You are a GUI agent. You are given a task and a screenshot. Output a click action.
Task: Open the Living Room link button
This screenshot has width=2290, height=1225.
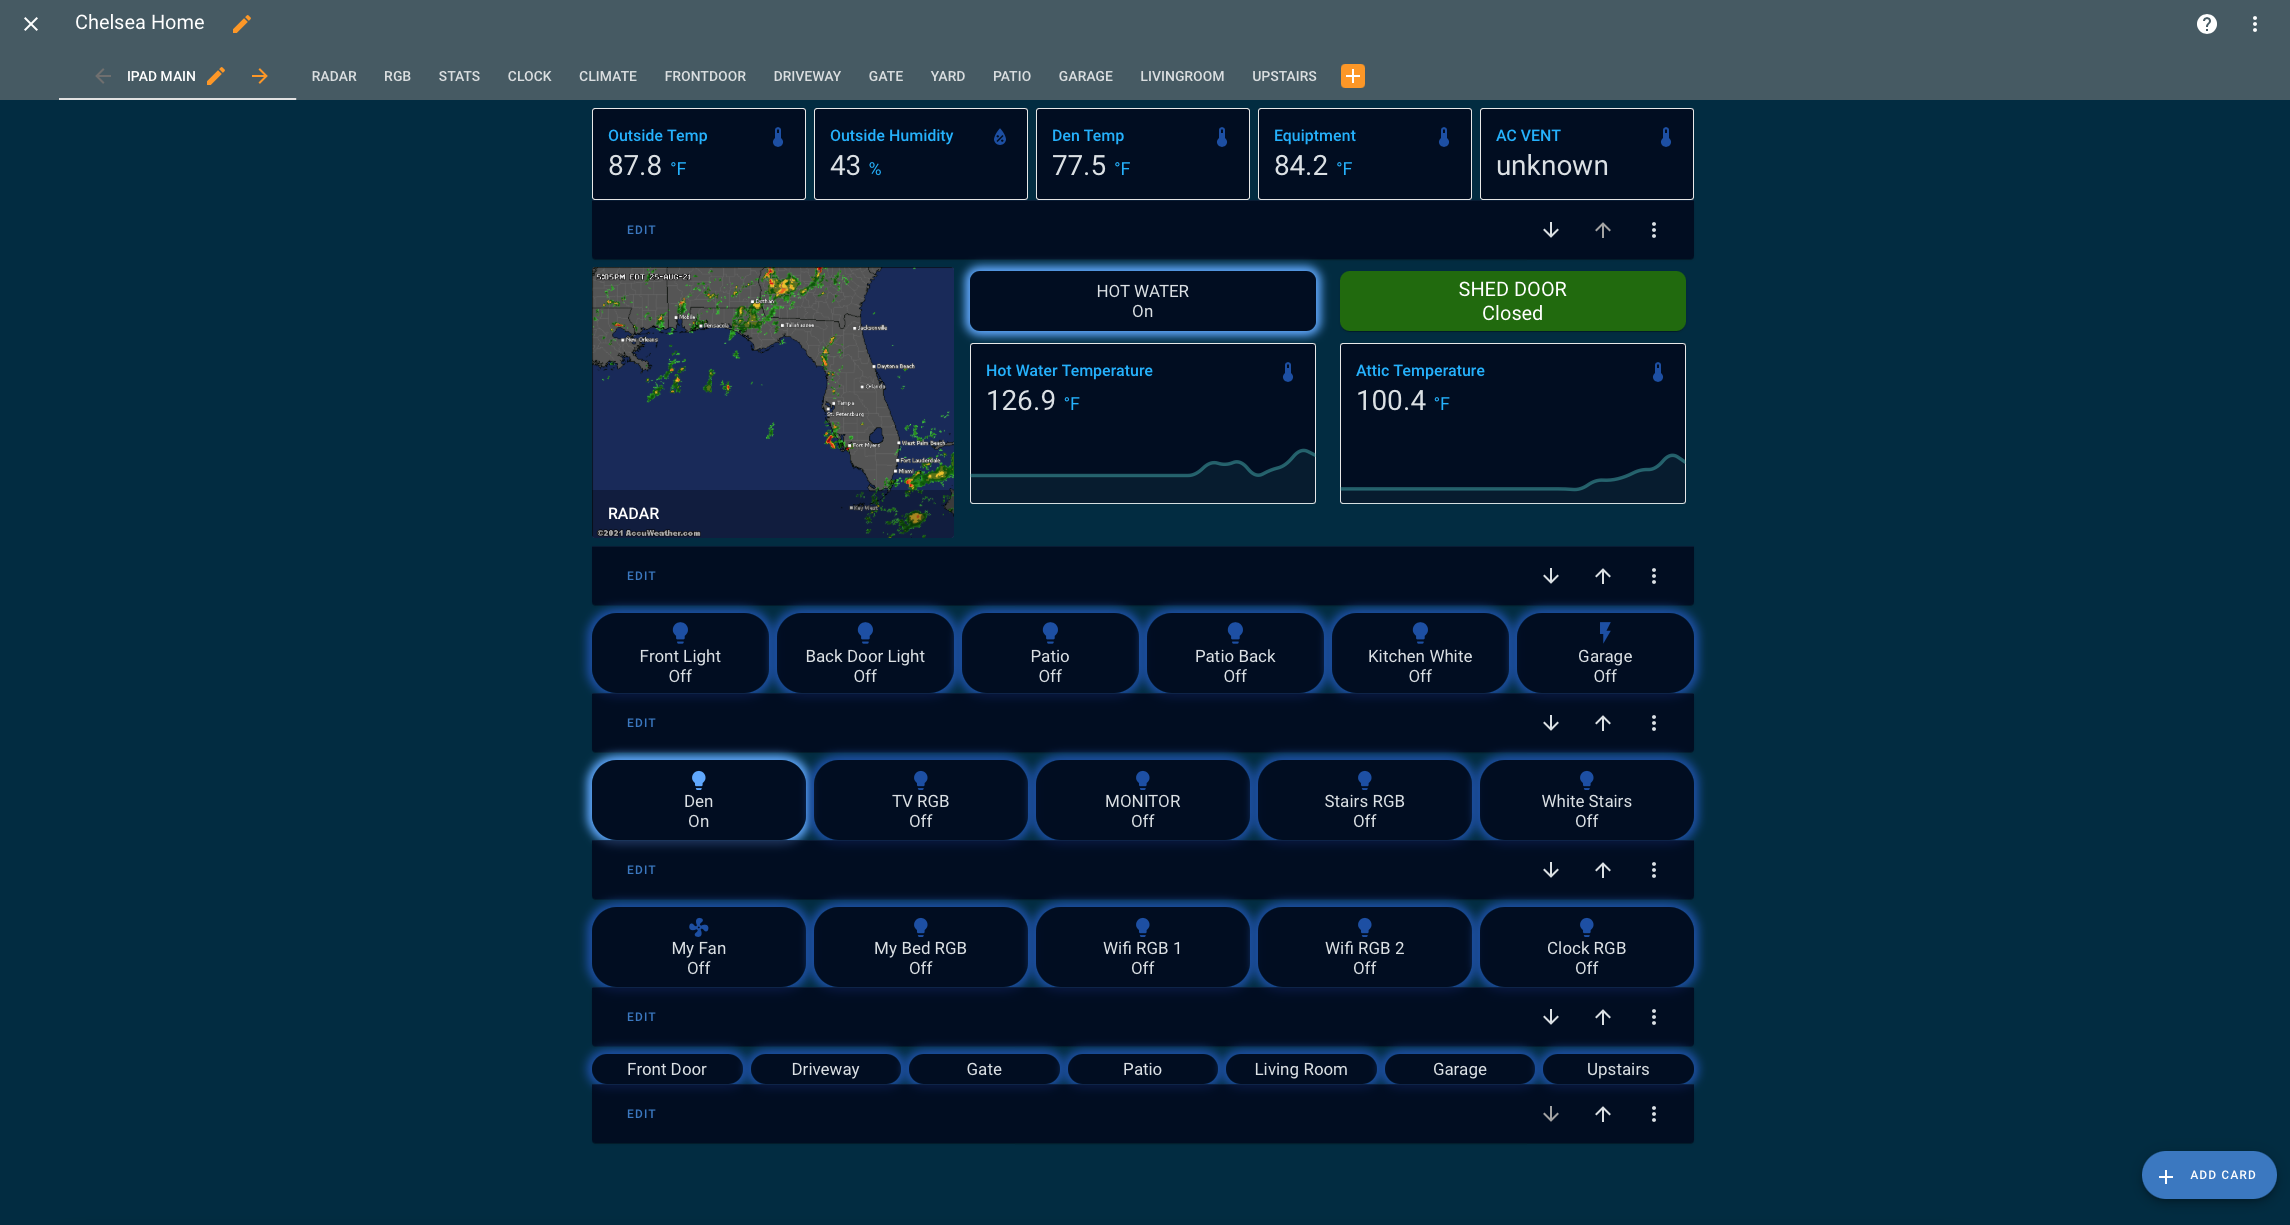[1300, 1069]
